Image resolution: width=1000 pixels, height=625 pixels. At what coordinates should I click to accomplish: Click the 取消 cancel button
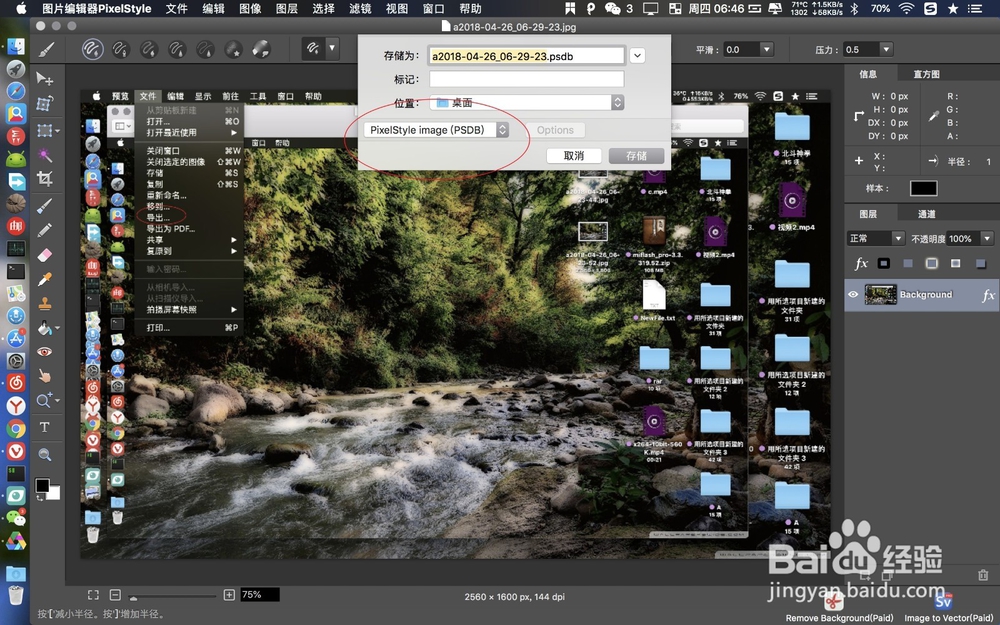[573, 155]
